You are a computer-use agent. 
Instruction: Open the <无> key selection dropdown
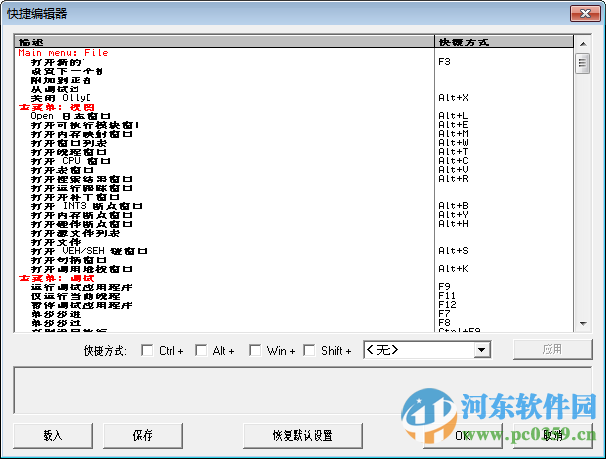pyautogui.click(x=481, y=350)
